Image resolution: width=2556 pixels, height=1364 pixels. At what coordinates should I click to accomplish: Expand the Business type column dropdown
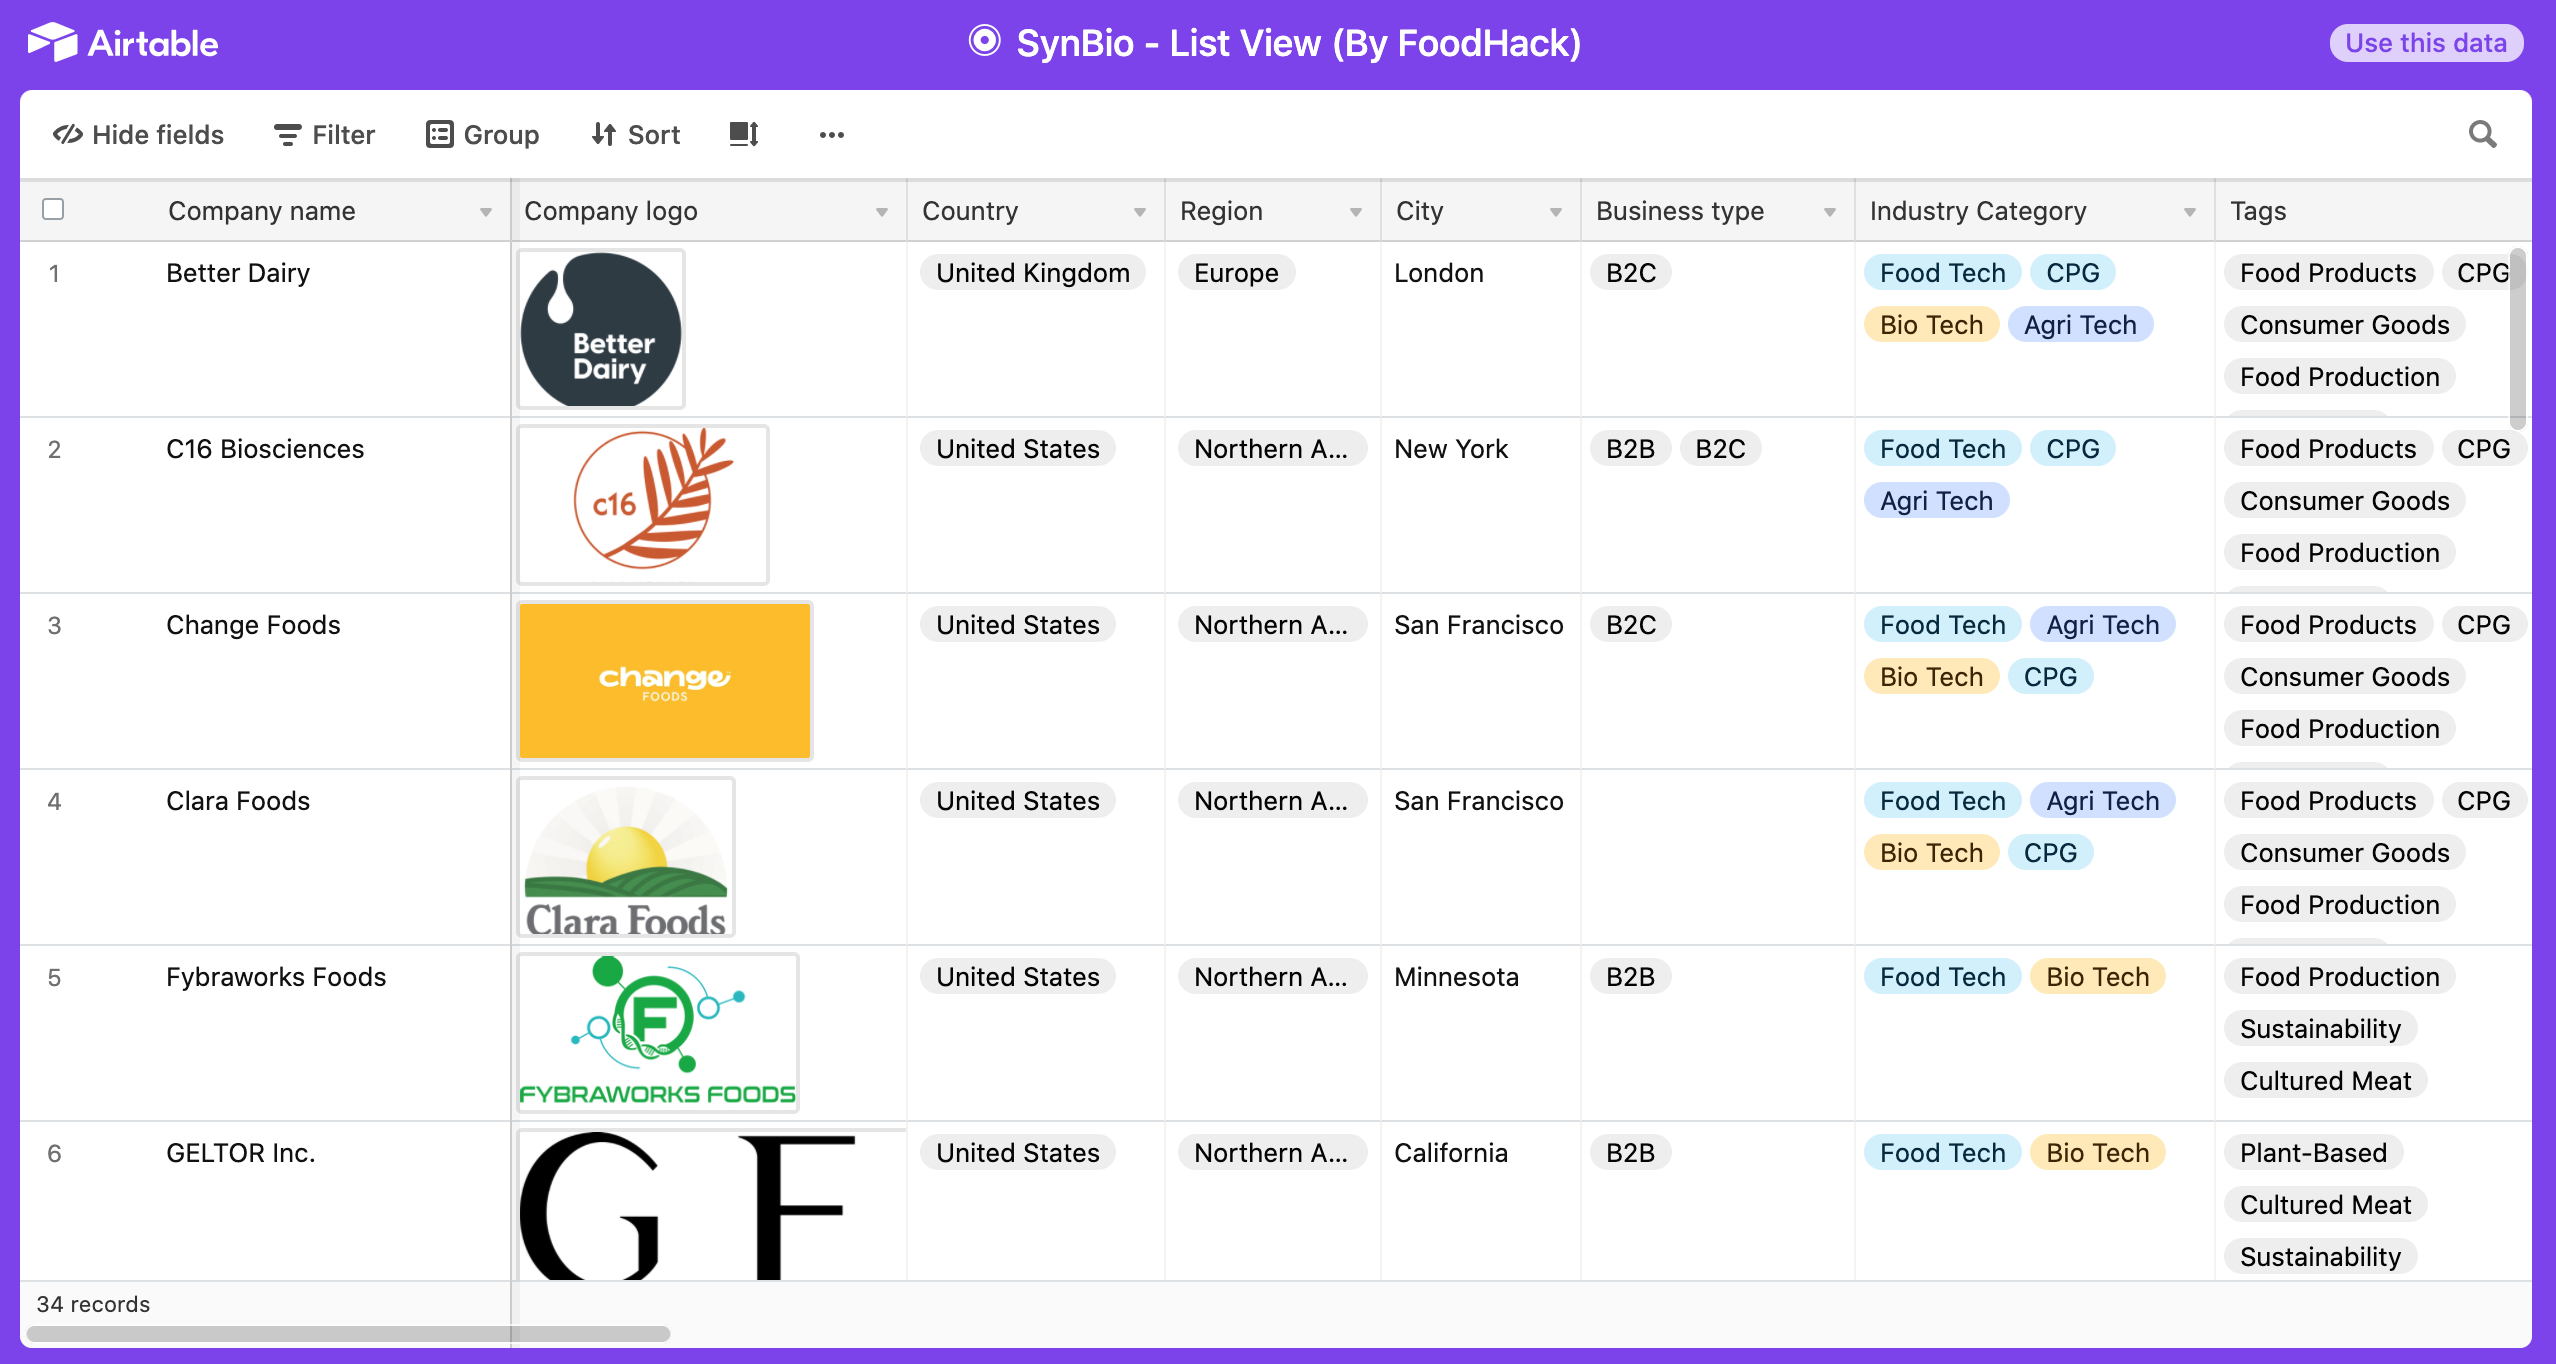(1830, 212)
